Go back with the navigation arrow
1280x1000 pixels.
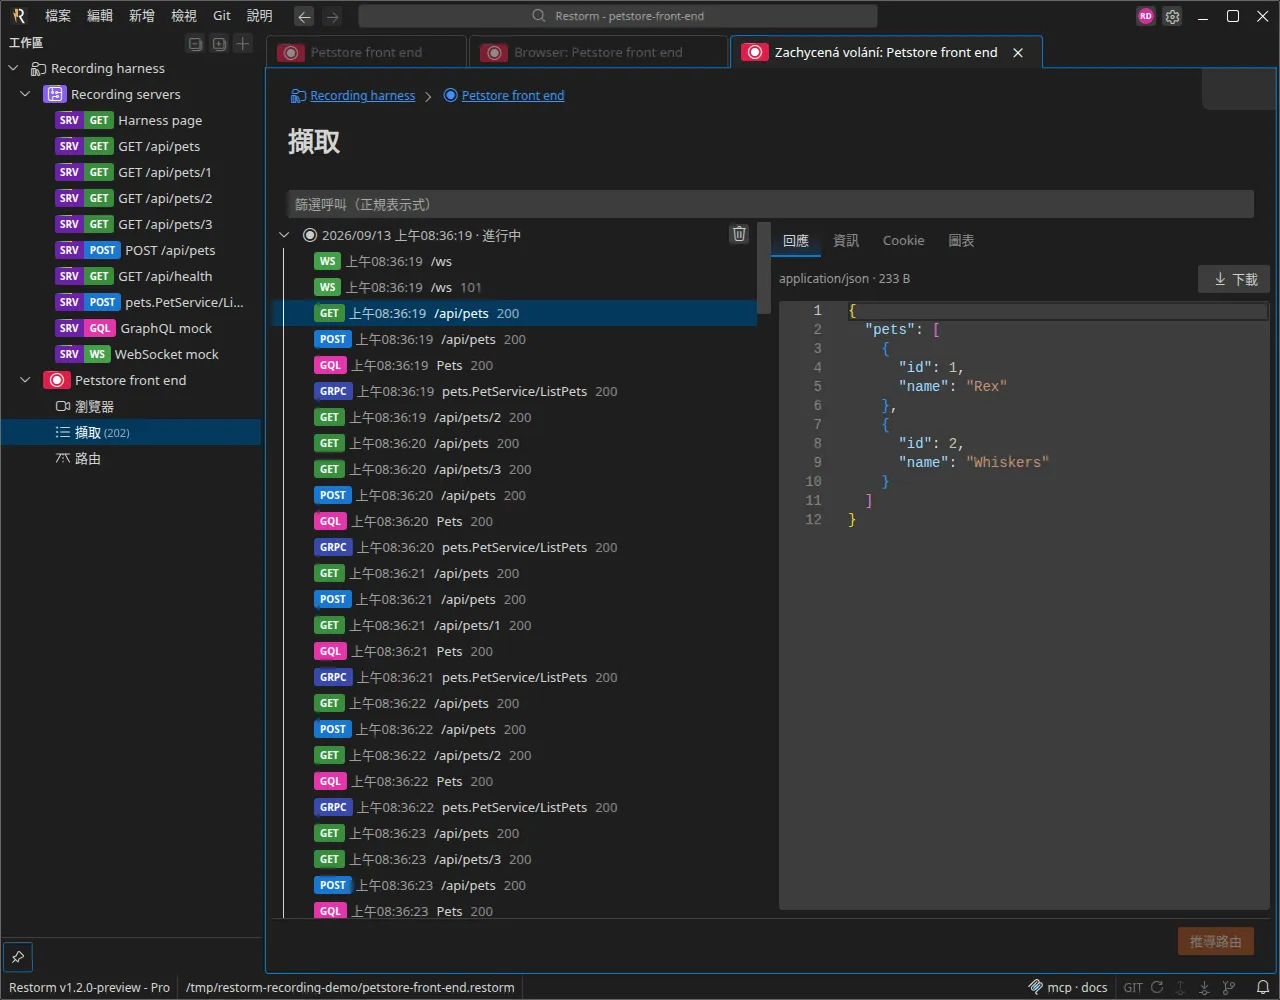click(304, 16)
